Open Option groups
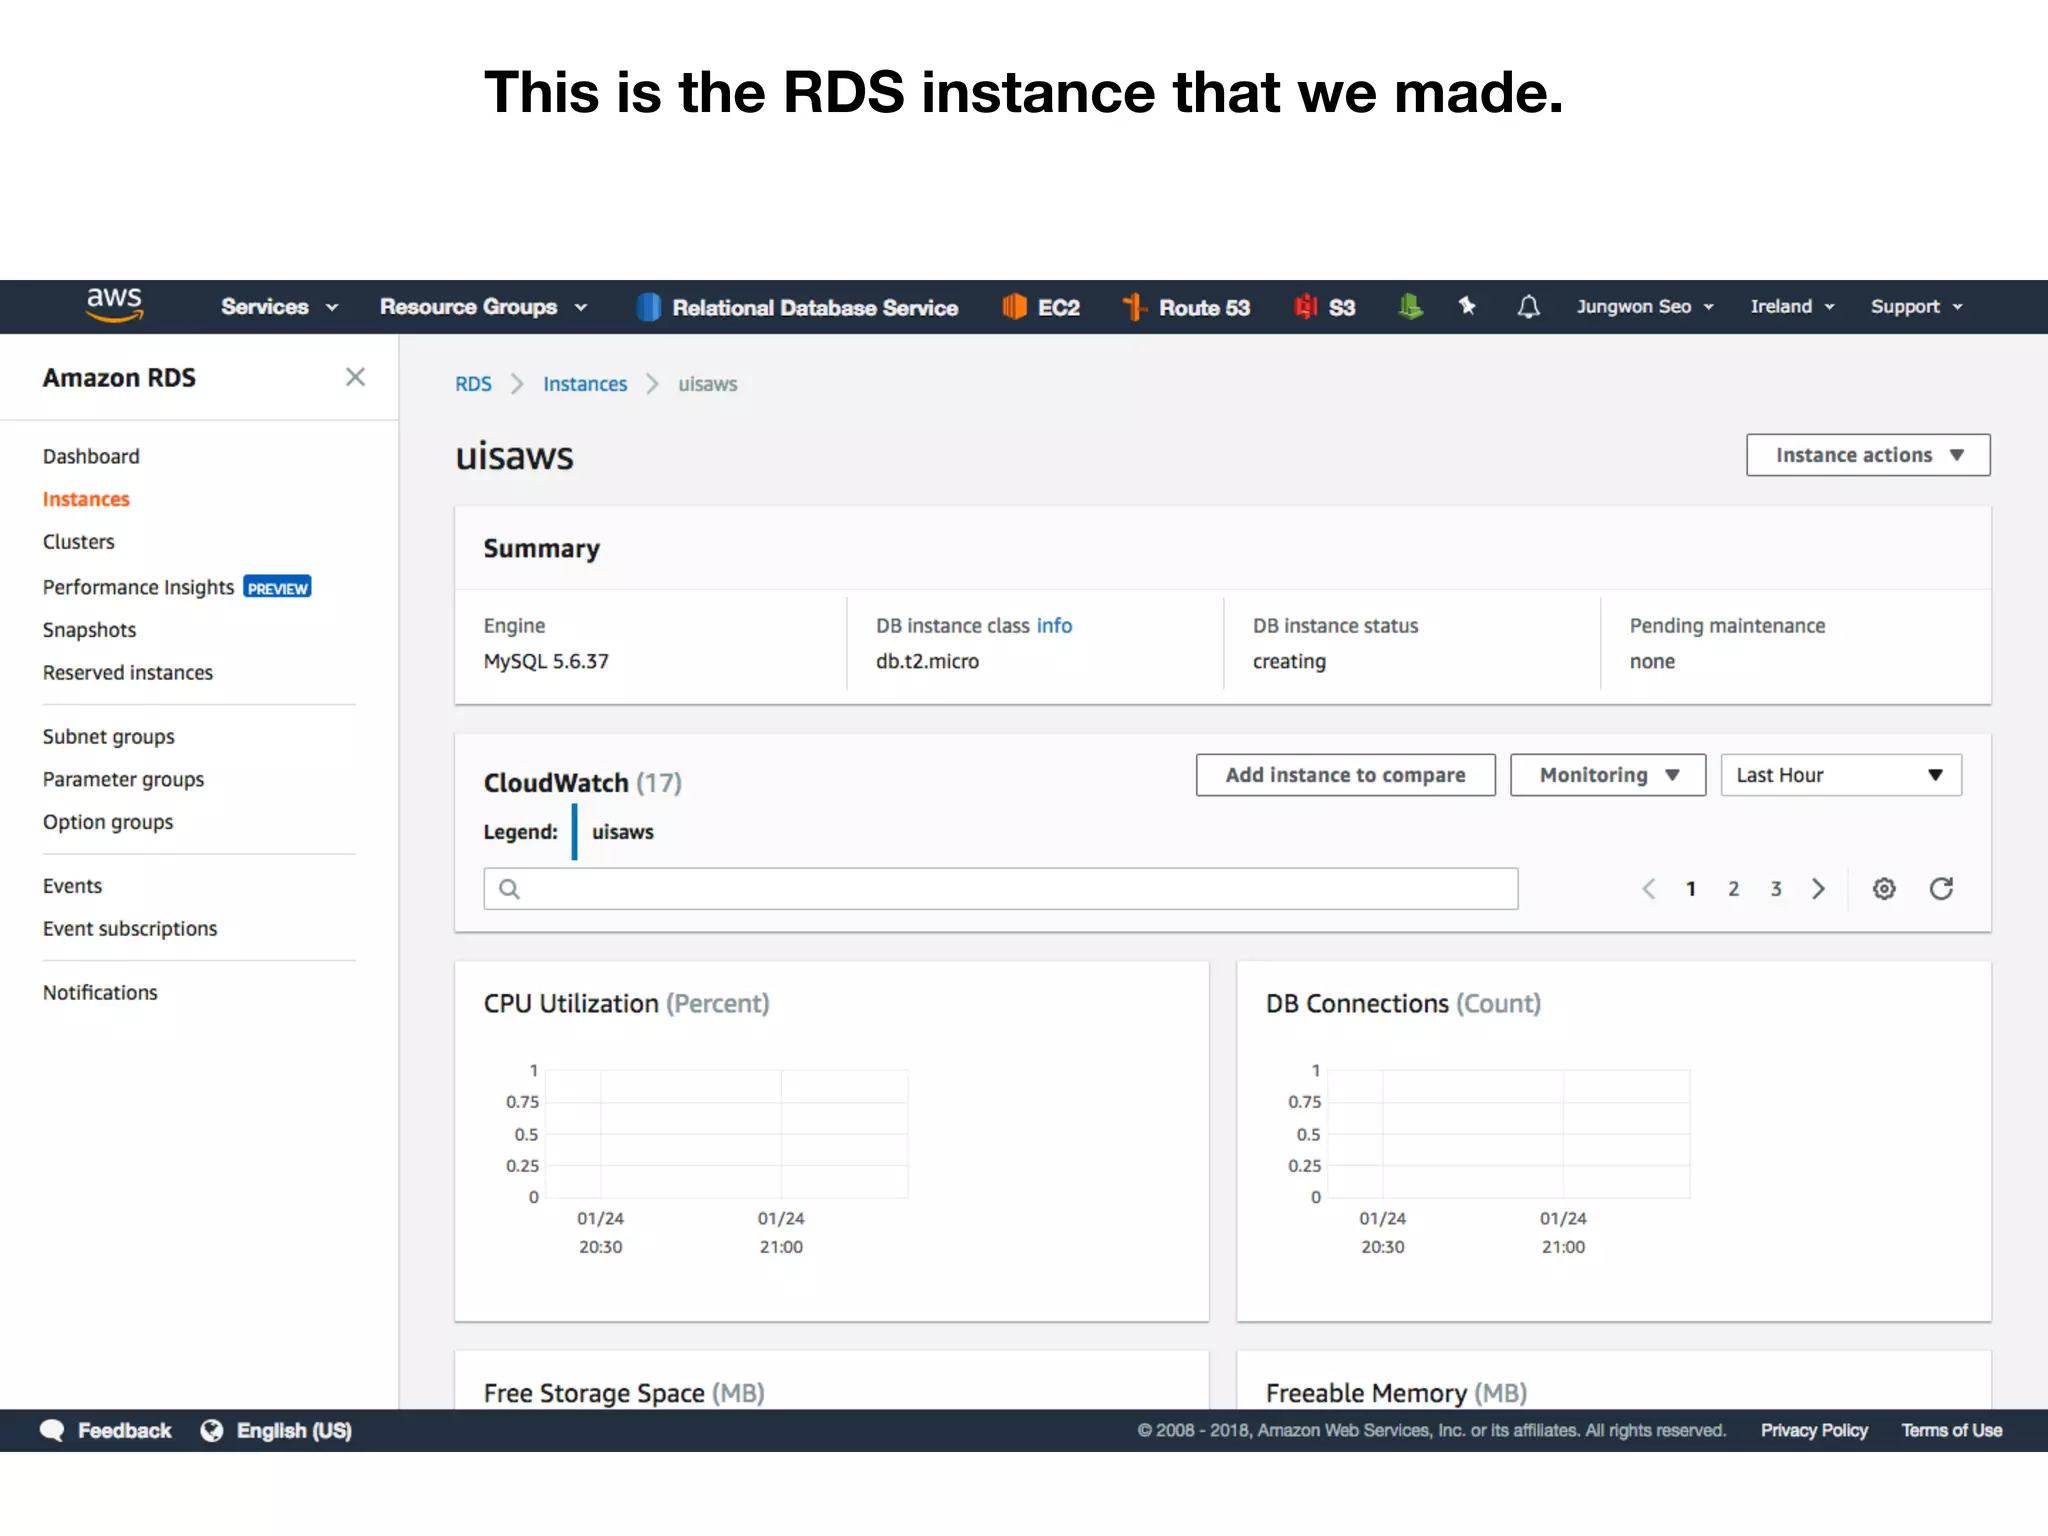Screen dimensions: 2048x1536 click(x=108, y=822)
